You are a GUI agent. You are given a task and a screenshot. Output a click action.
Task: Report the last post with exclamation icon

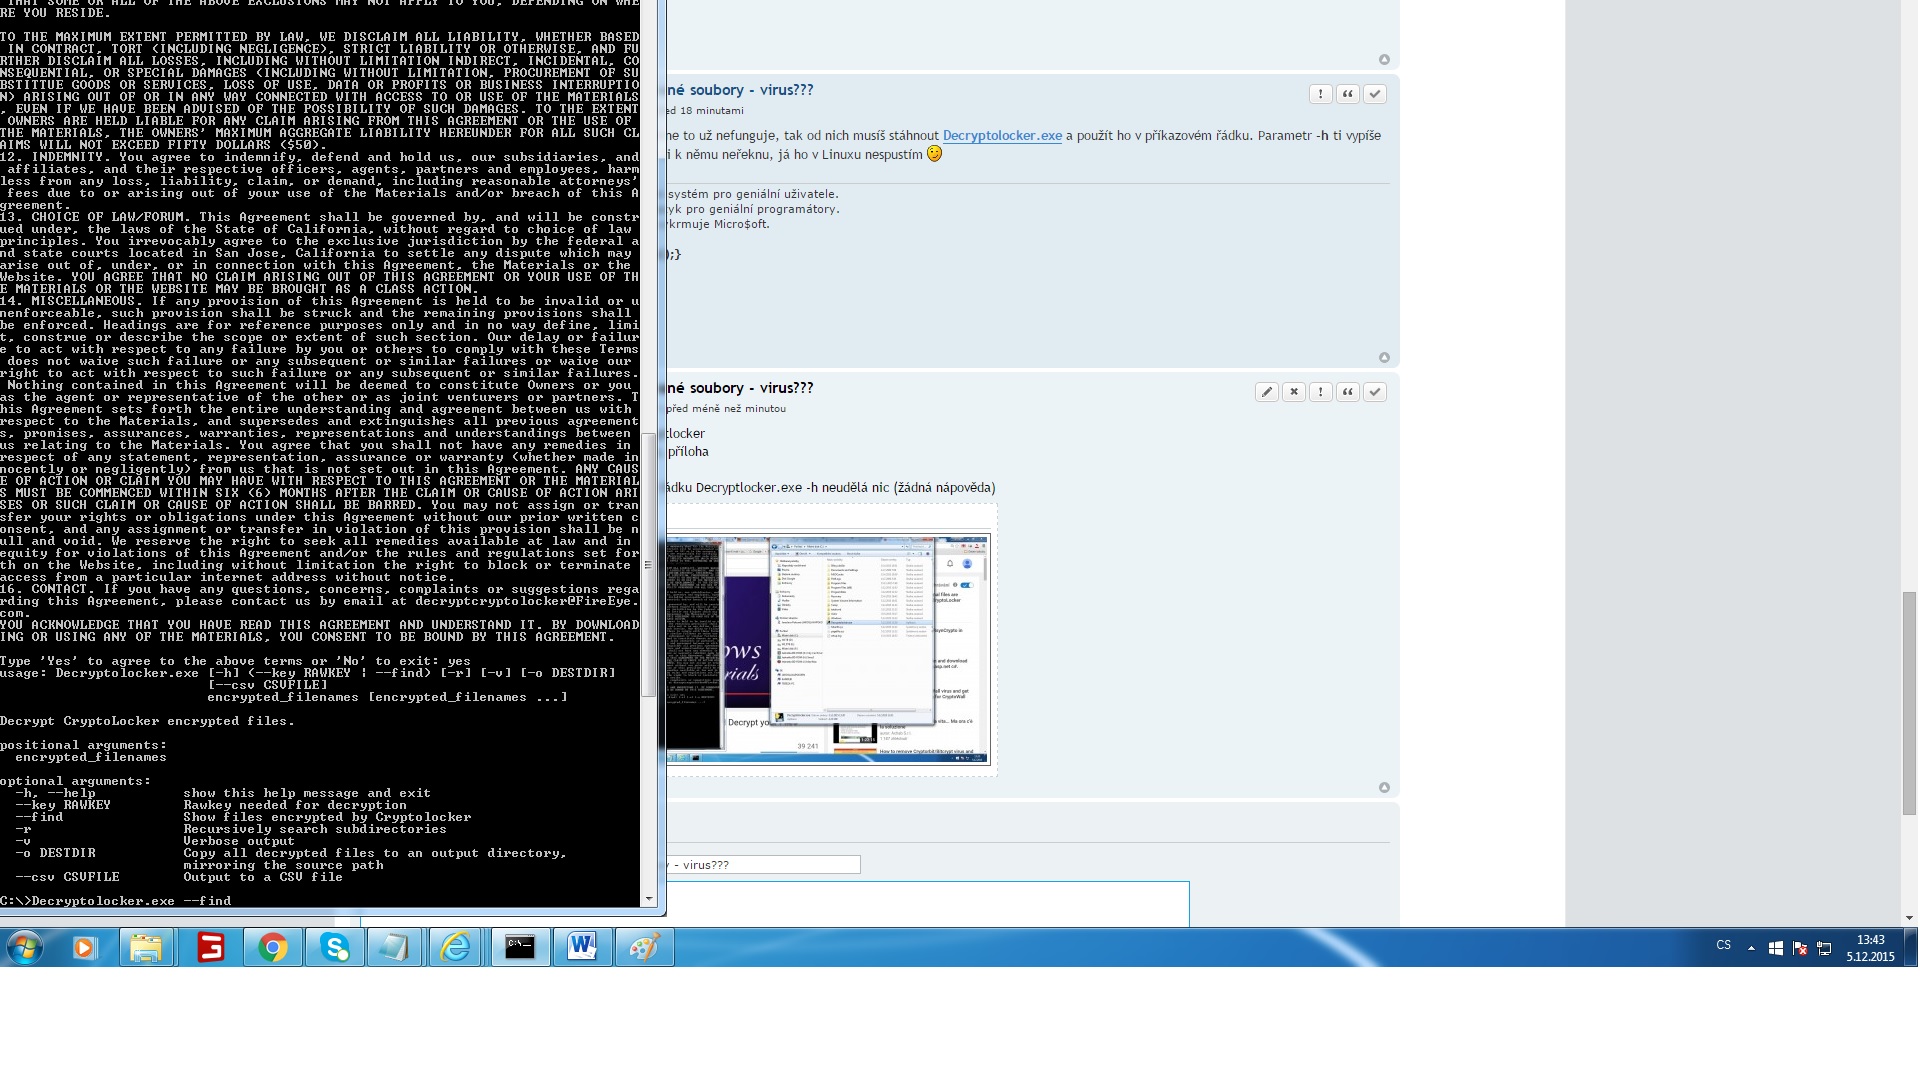coord(1321,392)
